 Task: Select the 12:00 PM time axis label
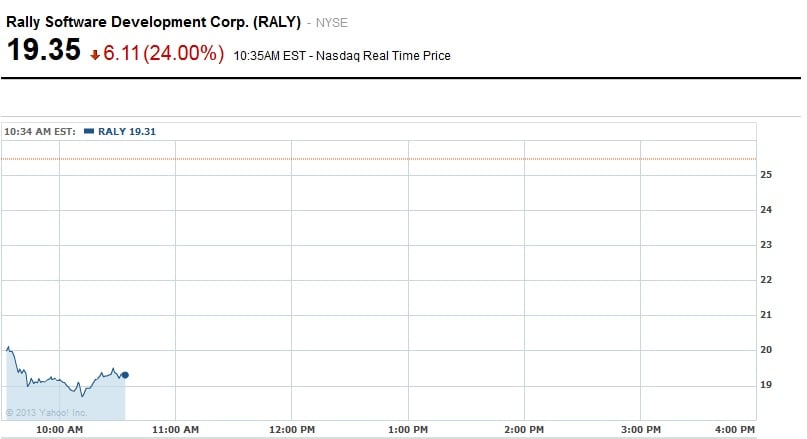292,429
